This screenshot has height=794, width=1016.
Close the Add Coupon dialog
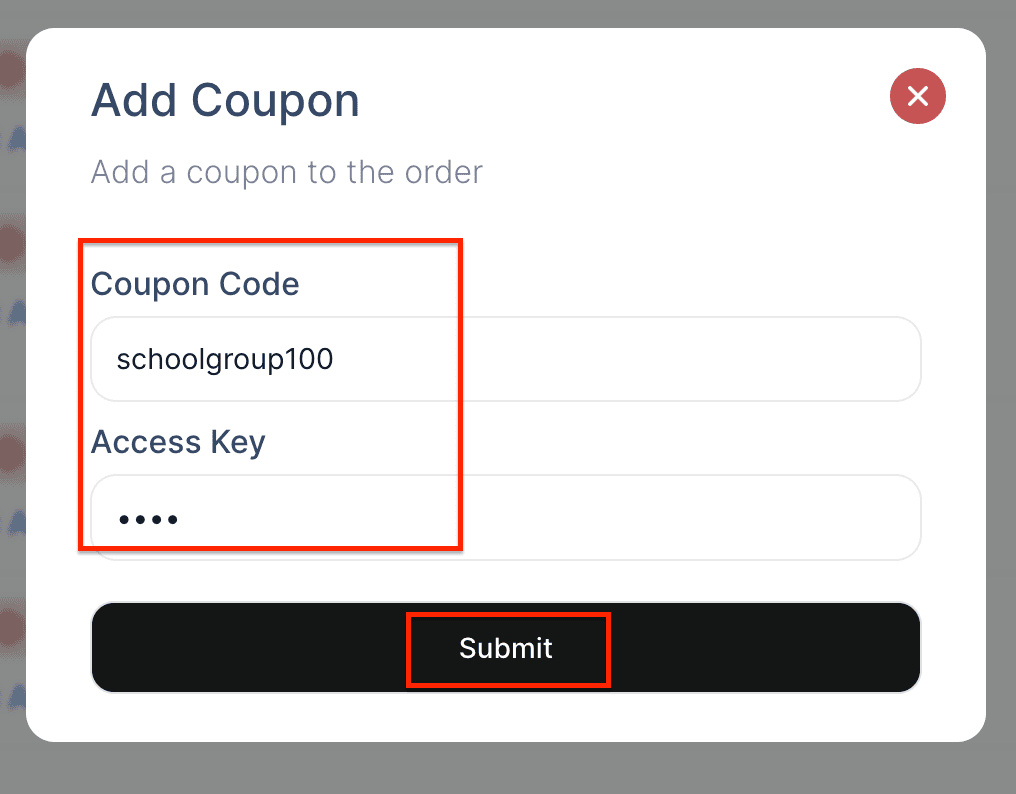pyautogui.click(x=917, y=96)
